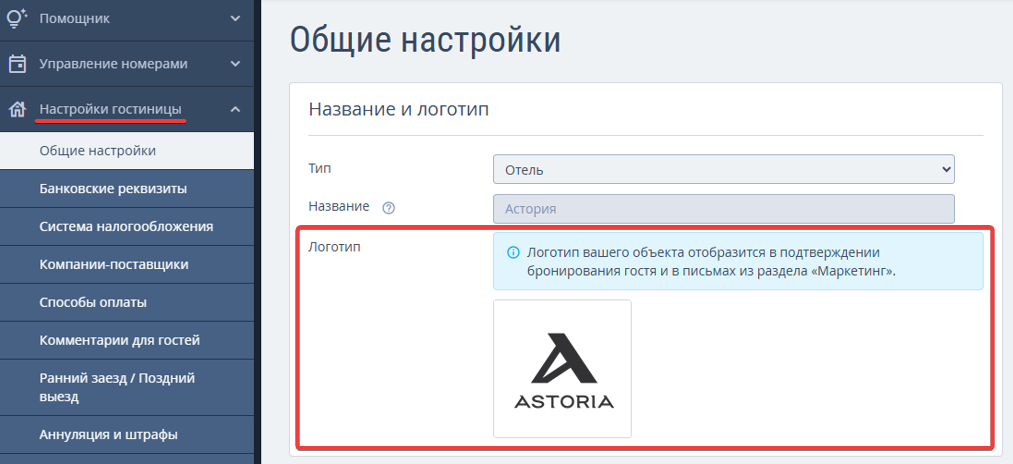Click the house icon beside Настройки гостиницы
The image size is (1013, 464).
tap(17, 109)
